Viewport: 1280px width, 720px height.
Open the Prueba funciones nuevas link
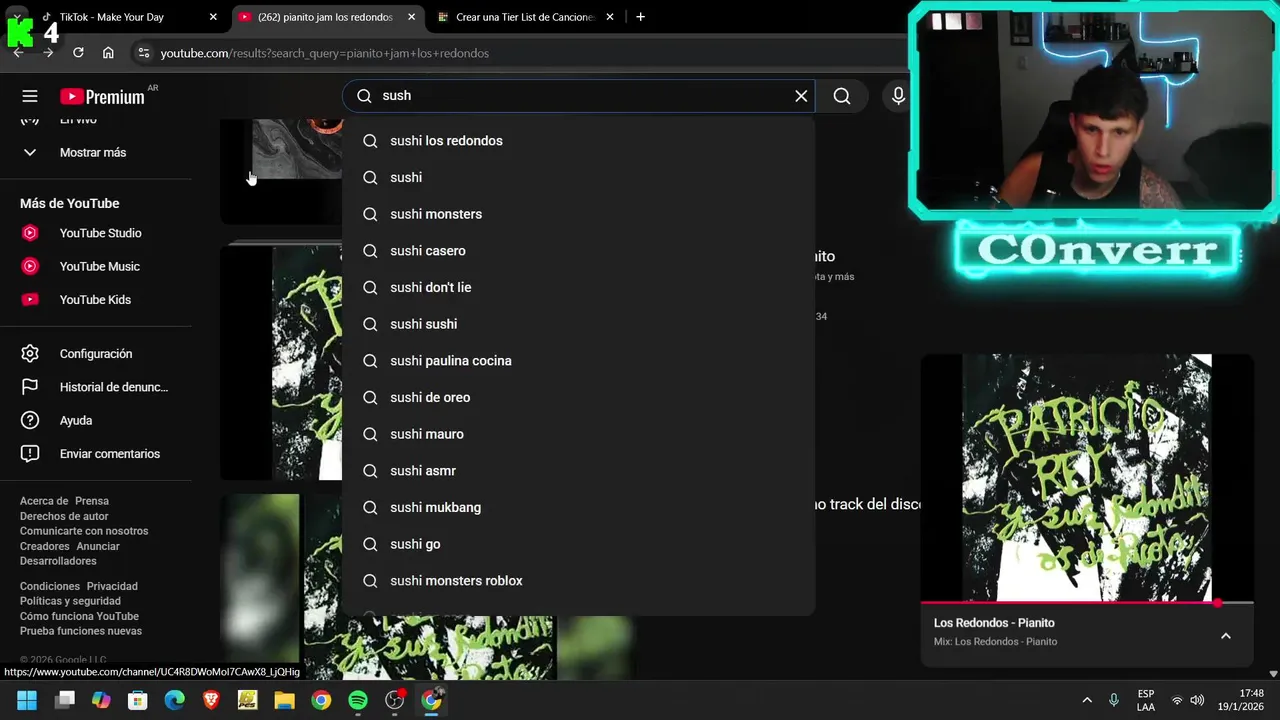[81, 631]
